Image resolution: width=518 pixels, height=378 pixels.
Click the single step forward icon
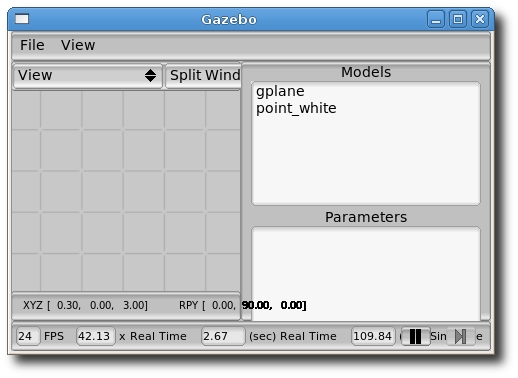[461, 336]
